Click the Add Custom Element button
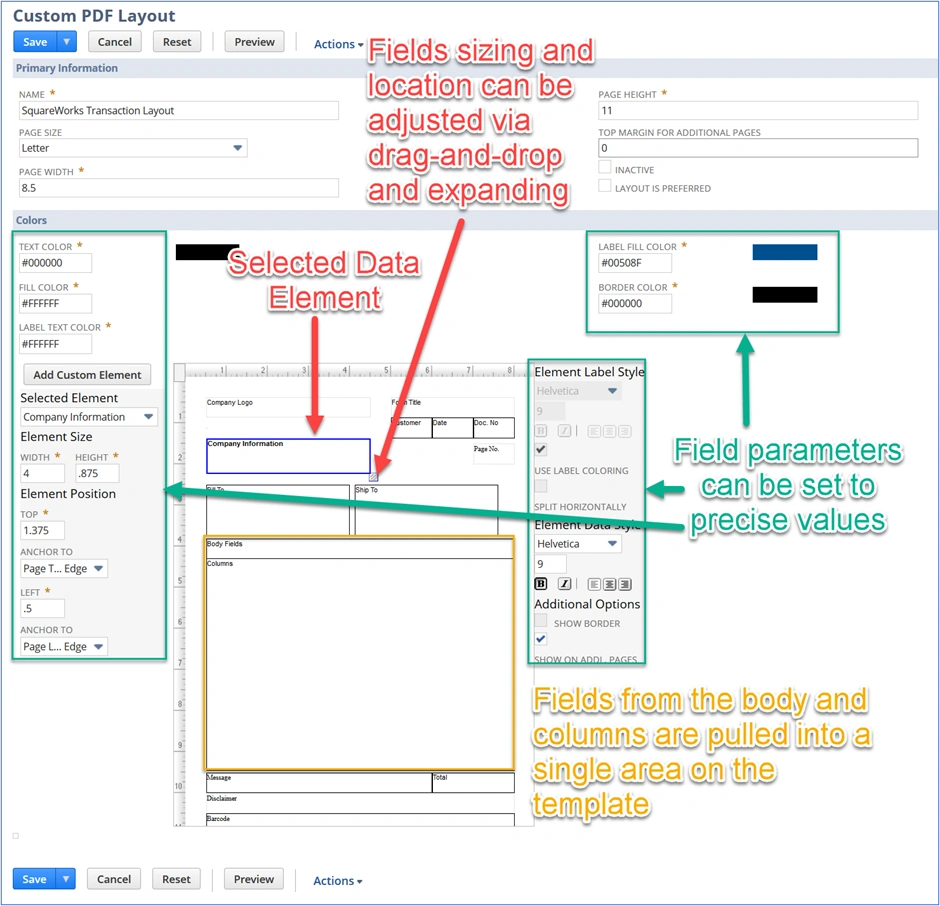This screenshot has width=940, height=906. [87, 375]
